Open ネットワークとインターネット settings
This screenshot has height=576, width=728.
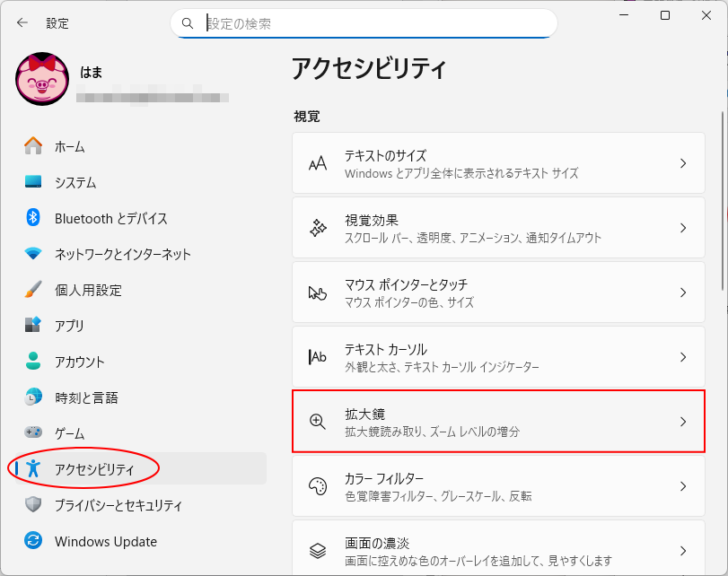pyautogui.click(x=141, y=254)
